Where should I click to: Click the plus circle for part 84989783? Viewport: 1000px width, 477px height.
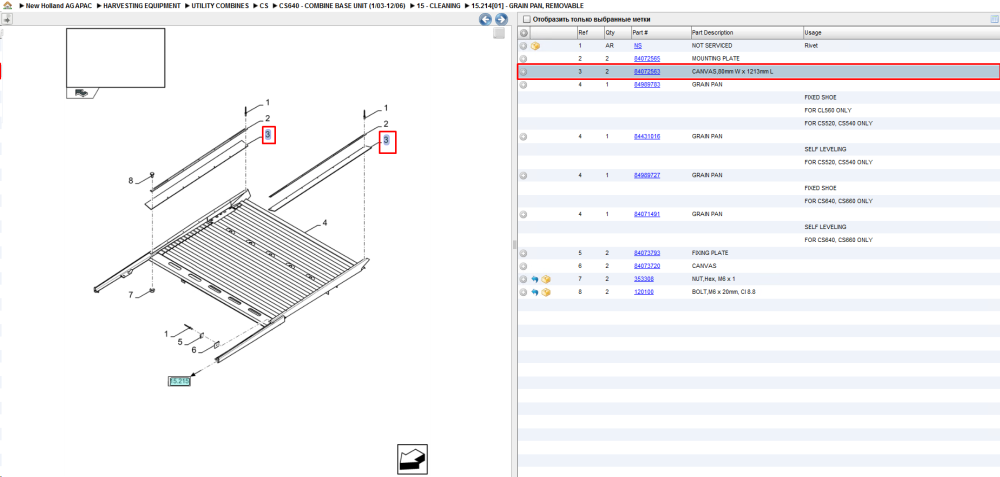tap(524, 85)
